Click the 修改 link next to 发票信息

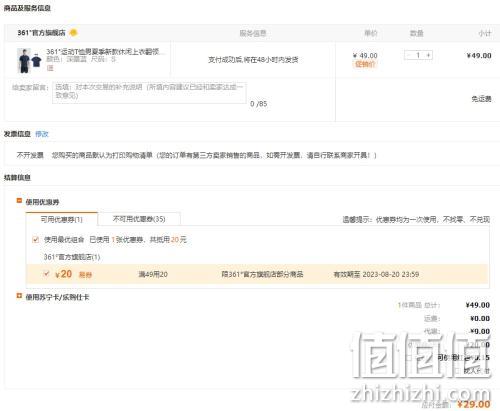[x=42, y=134]
